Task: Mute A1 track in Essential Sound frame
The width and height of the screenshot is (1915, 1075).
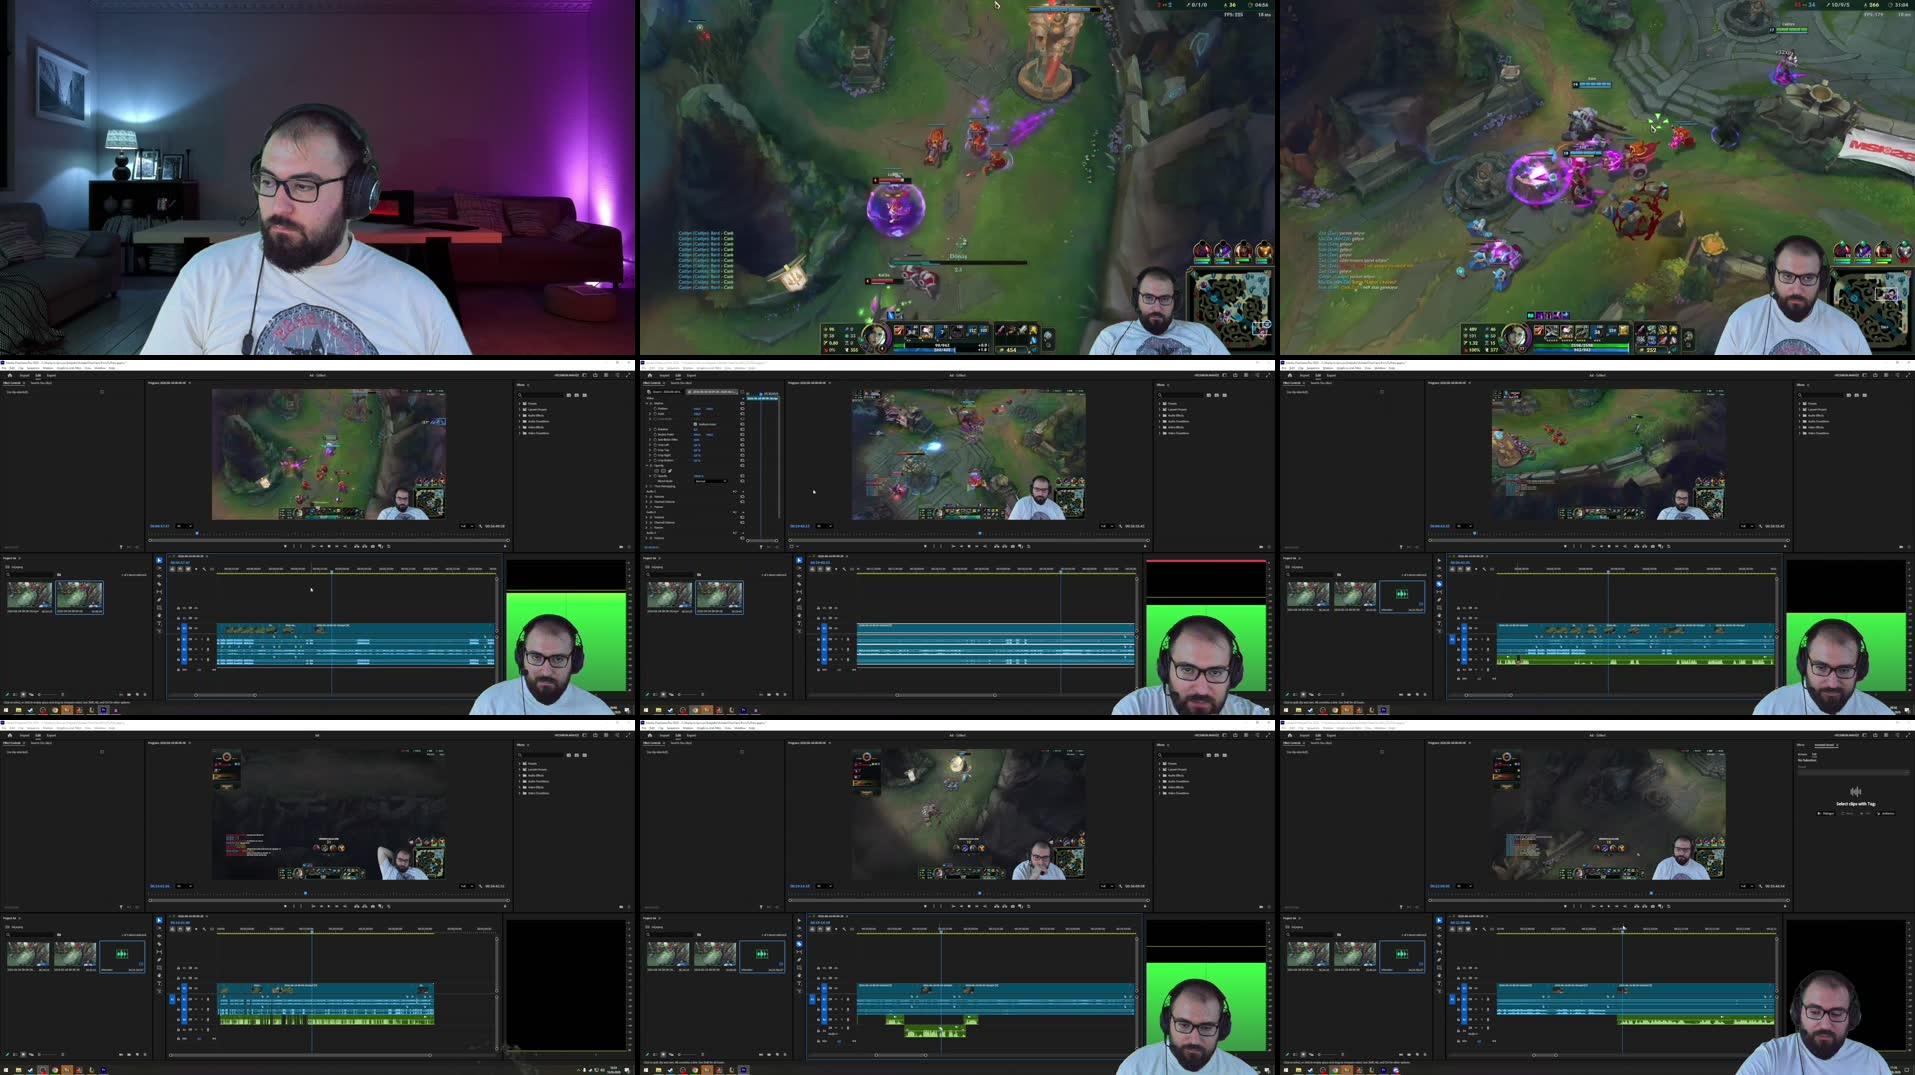Action: 1476,999
